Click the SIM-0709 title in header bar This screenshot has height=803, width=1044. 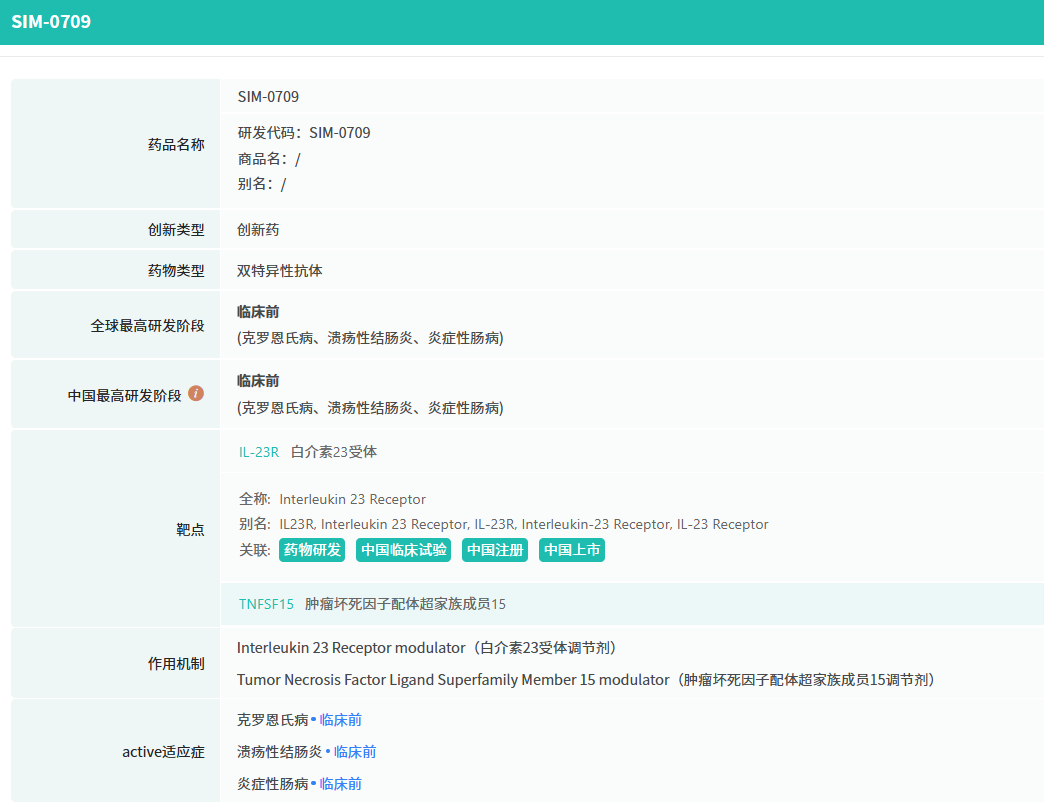(x=51, y=21)
